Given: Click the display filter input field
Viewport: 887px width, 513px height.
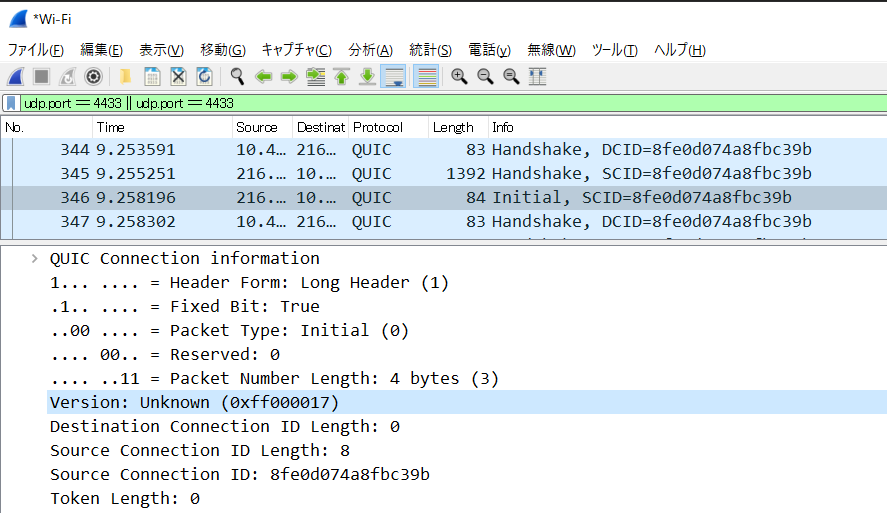Looking at the screenshot, I should point(453,104).
